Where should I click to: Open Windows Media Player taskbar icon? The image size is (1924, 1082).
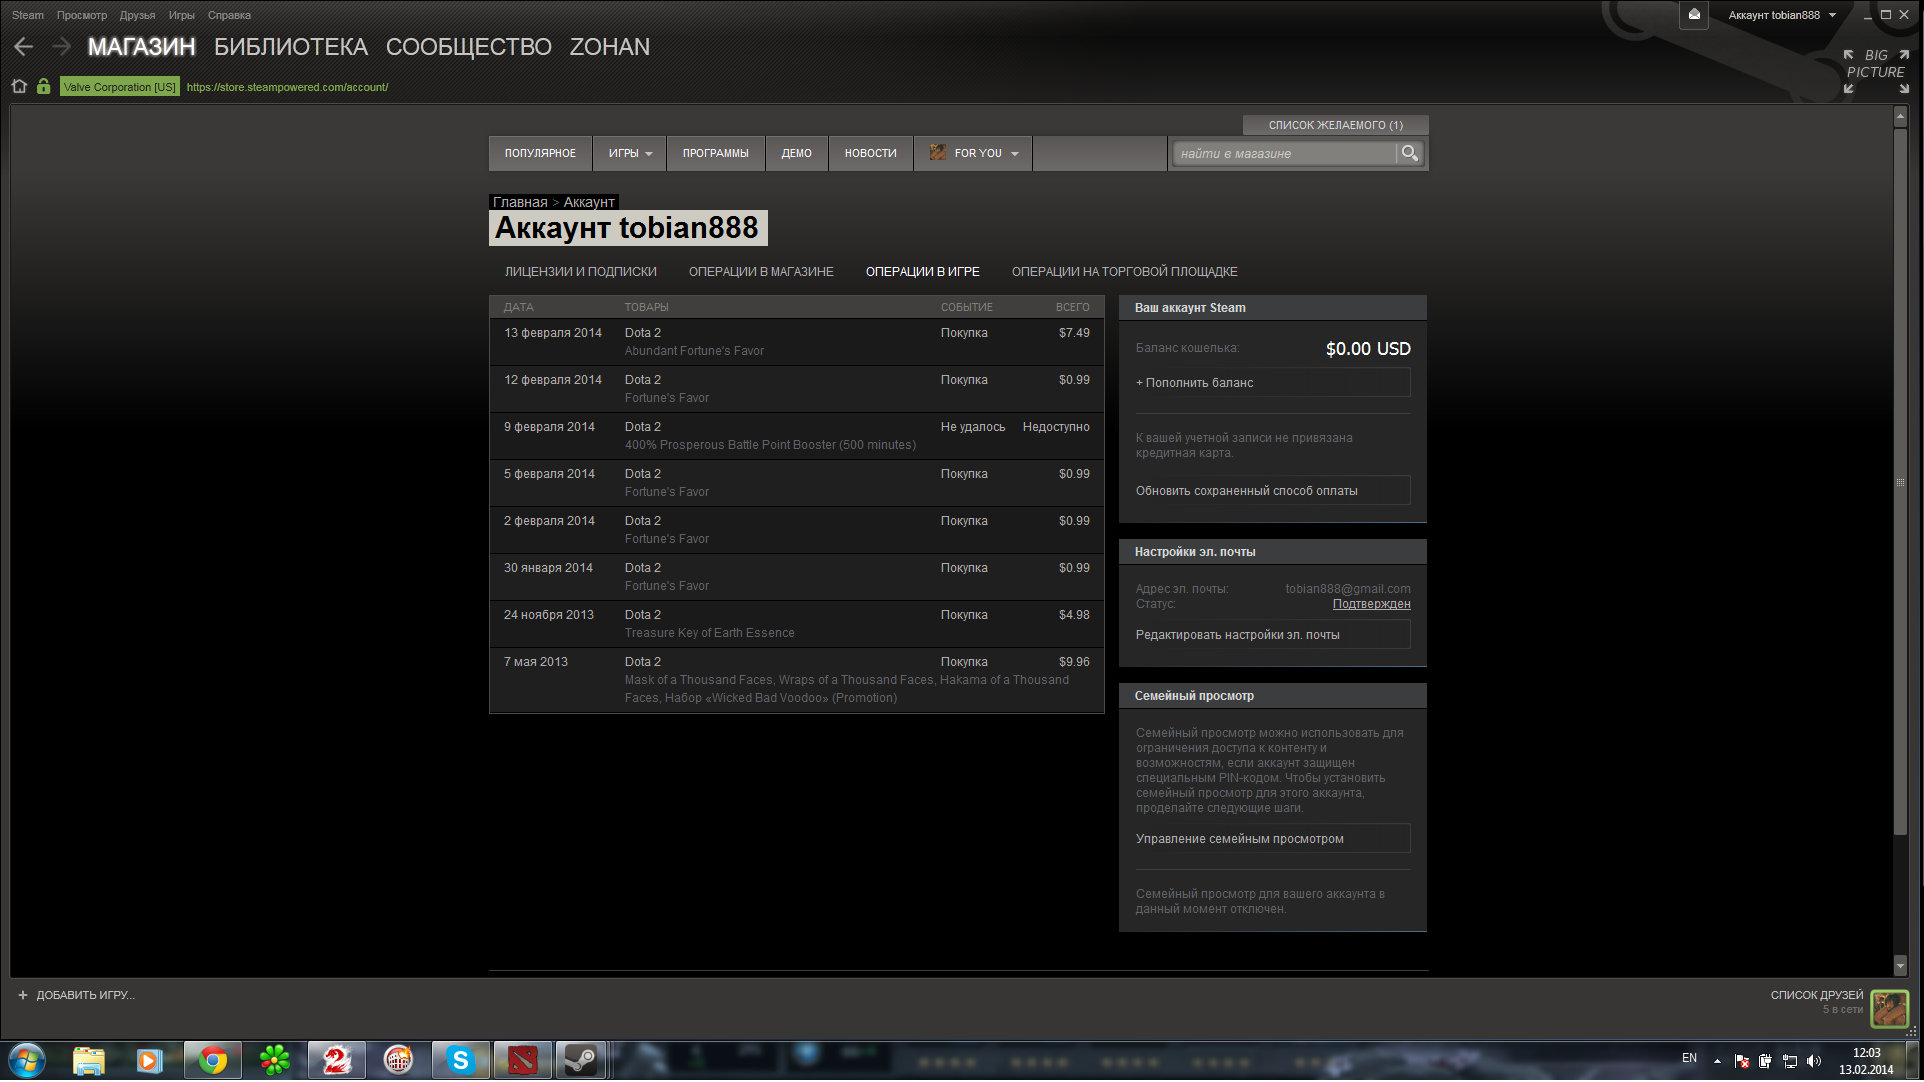click(x=149, y=1061)
